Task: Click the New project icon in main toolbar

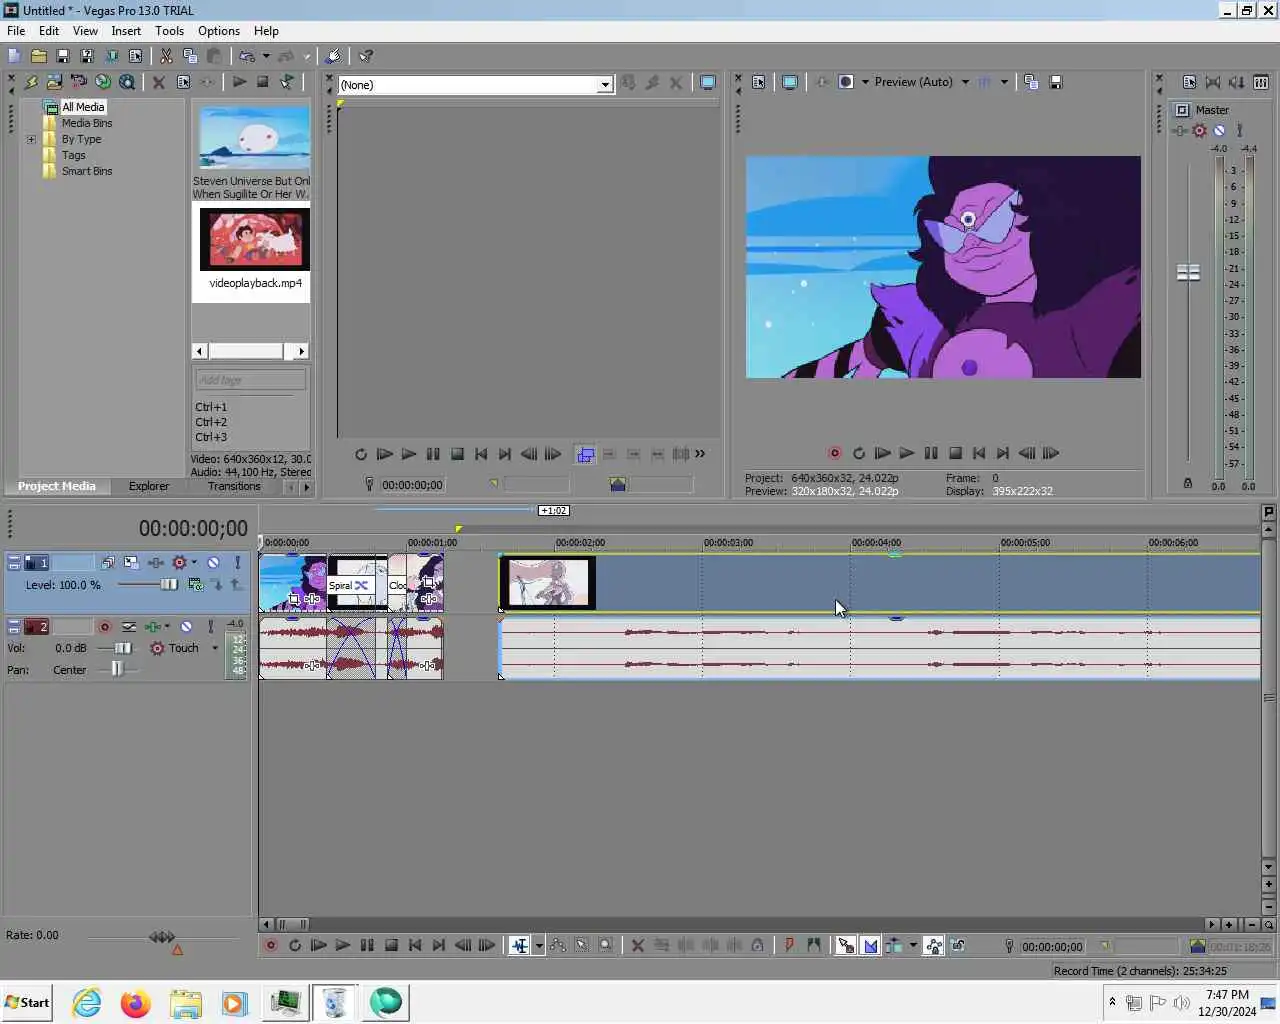Action: coord(14,56)
